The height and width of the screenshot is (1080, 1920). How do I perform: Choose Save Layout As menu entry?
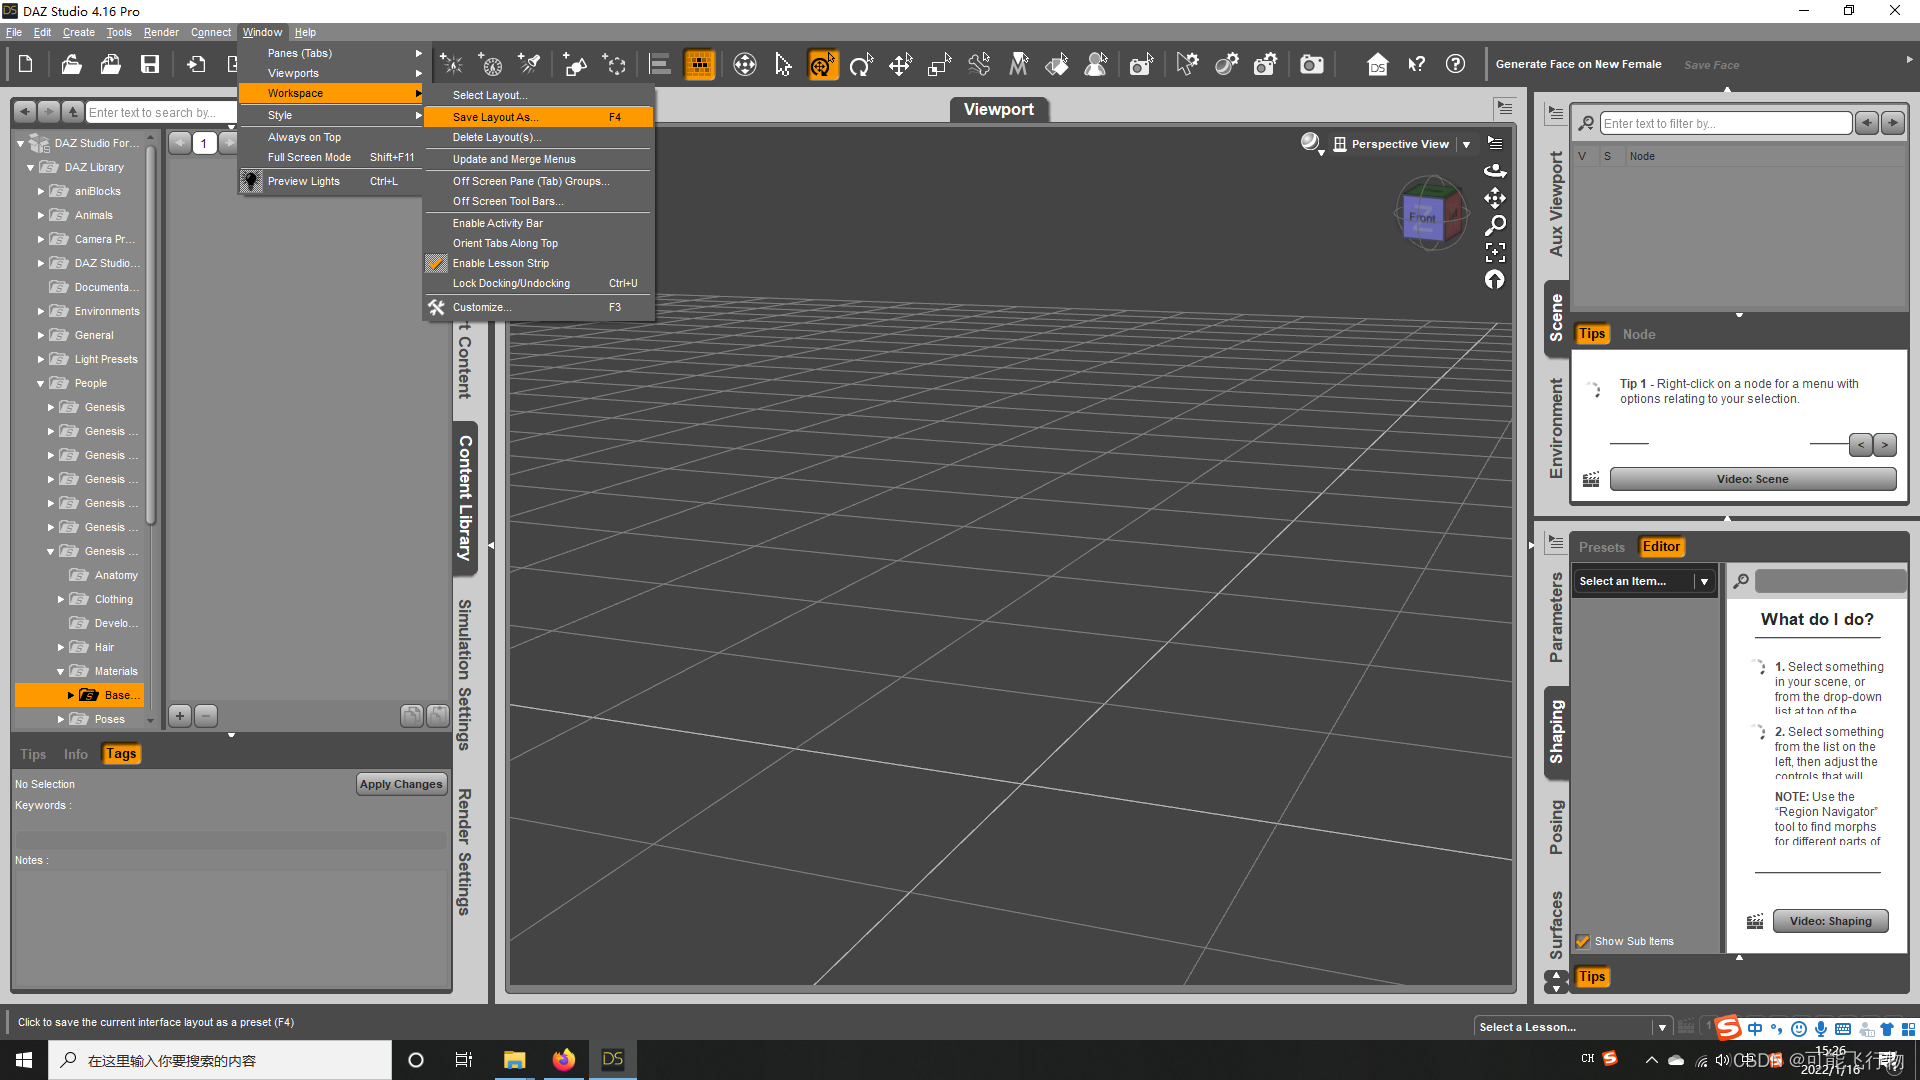point(539,117)
